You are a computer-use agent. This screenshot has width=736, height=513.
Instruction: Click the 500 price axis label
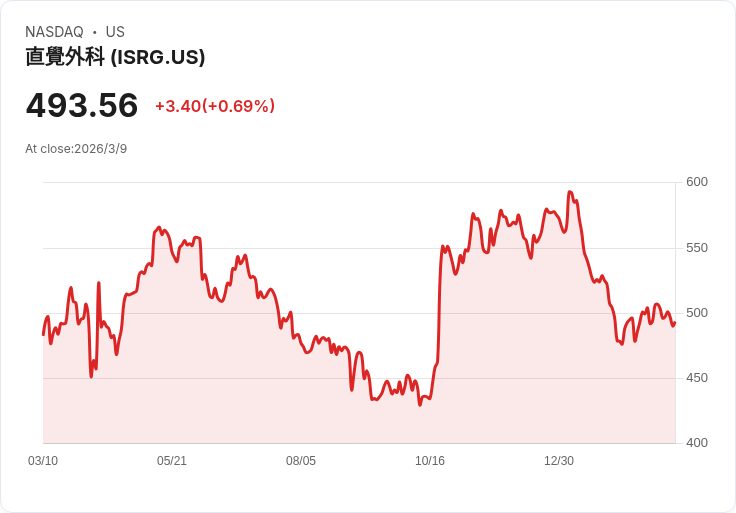tap(697, 313)
